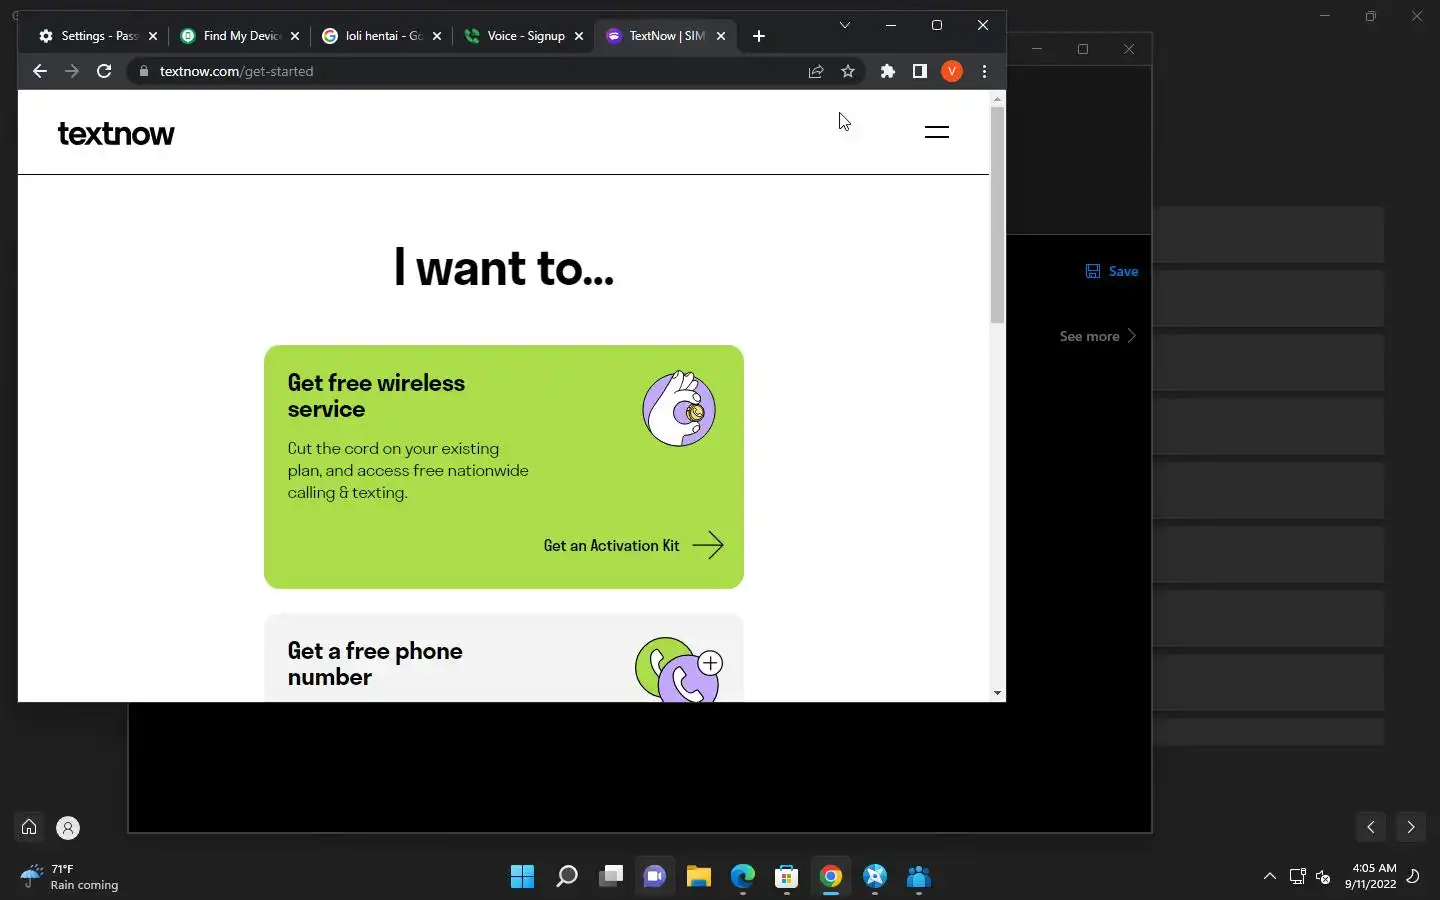Click the Get free wireless service heading
This screenshot has height=900, width=1440.
click(x=376, y=396)
